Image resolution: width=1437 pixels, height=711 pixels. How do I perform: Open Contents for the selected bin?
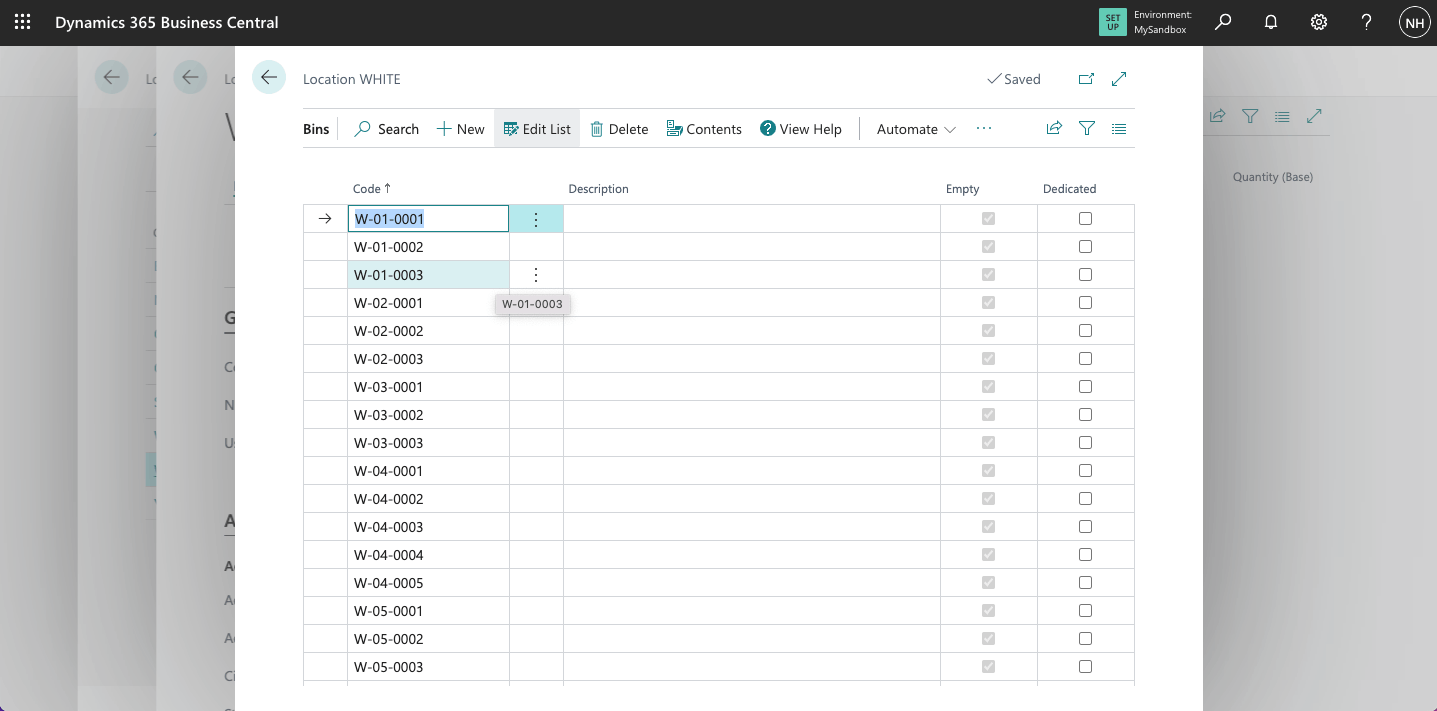coord(704,129)
